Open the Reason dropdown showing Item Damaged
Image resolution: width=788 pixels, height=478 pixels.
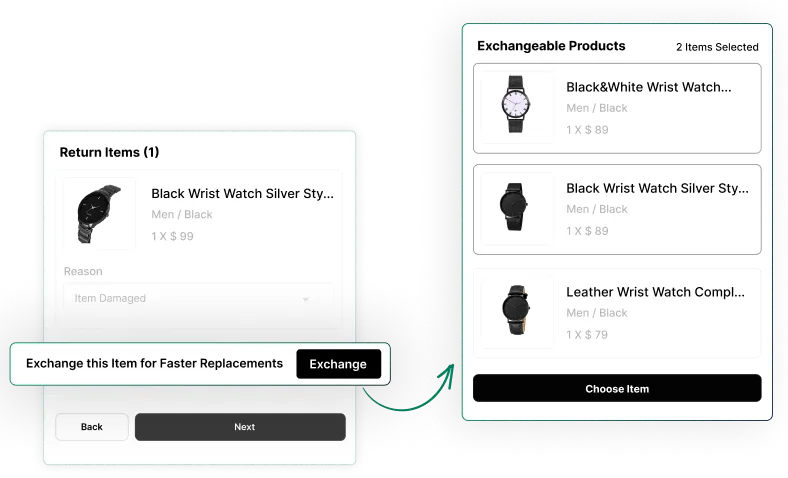coord(198,298)
